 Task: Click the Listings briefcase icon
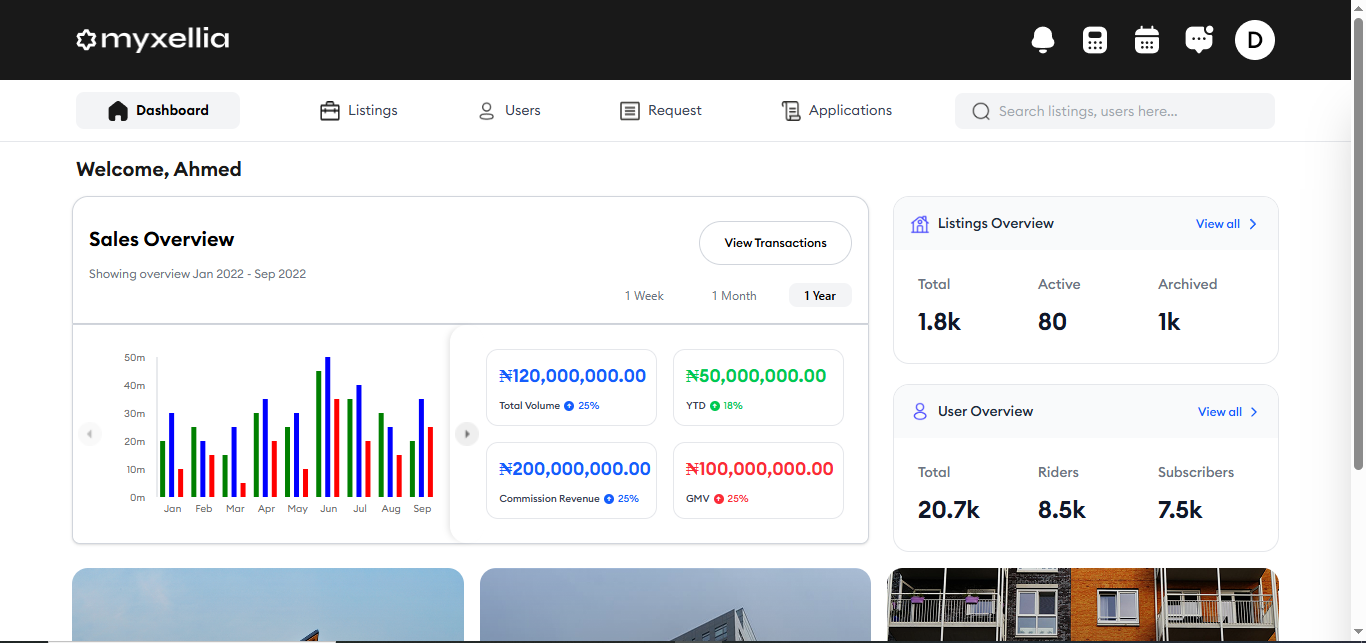click(x=330, y=110)
